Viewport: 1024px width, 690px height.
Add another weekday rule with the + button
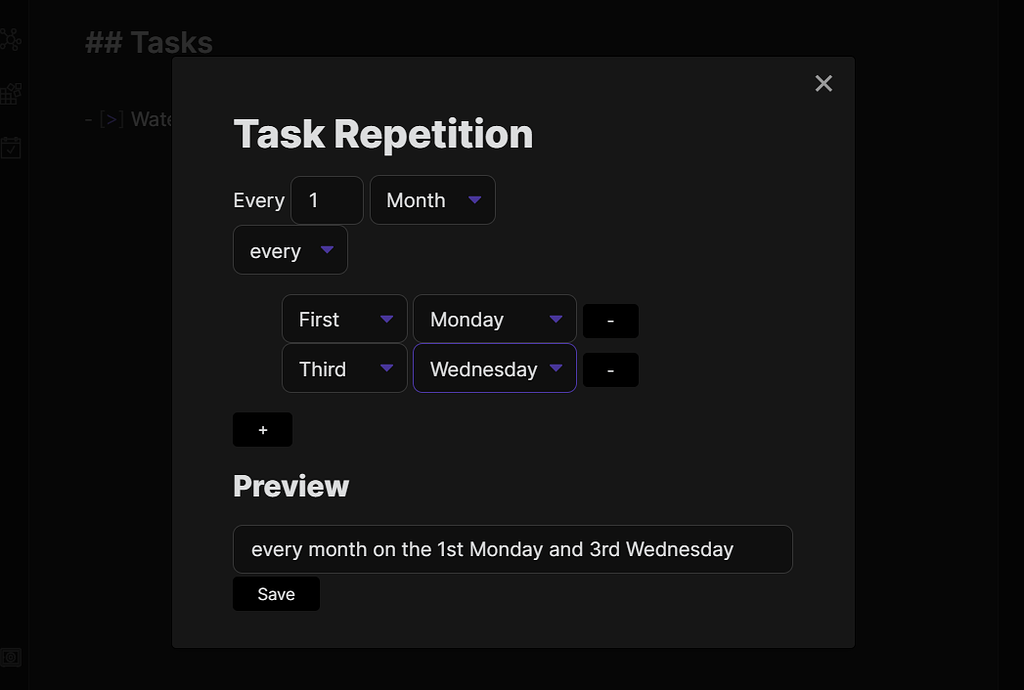coord(262,429)
